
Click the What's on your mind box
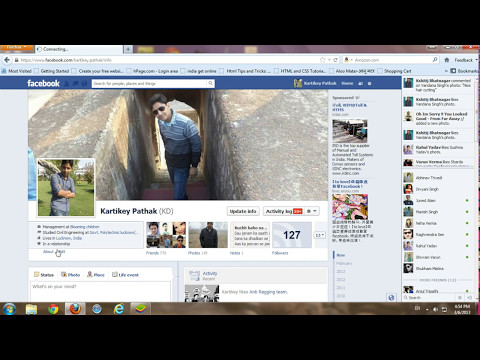point(100,292)
